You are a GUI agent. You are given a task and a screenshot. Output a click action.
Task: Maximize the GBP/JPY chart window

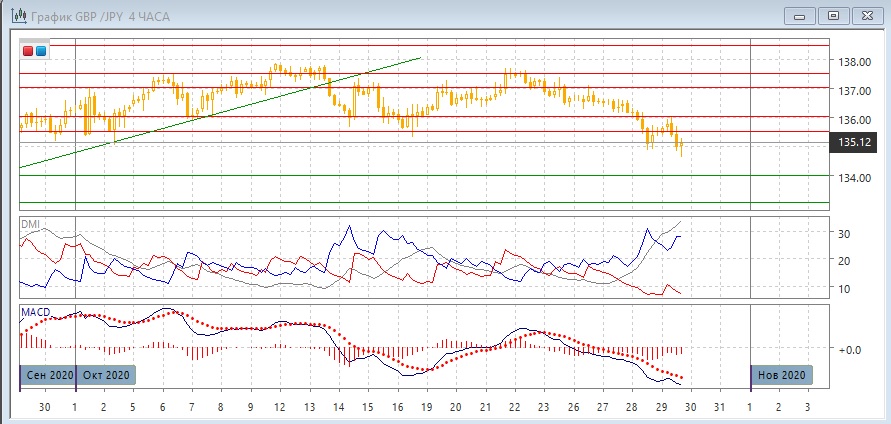coord(833,15)
